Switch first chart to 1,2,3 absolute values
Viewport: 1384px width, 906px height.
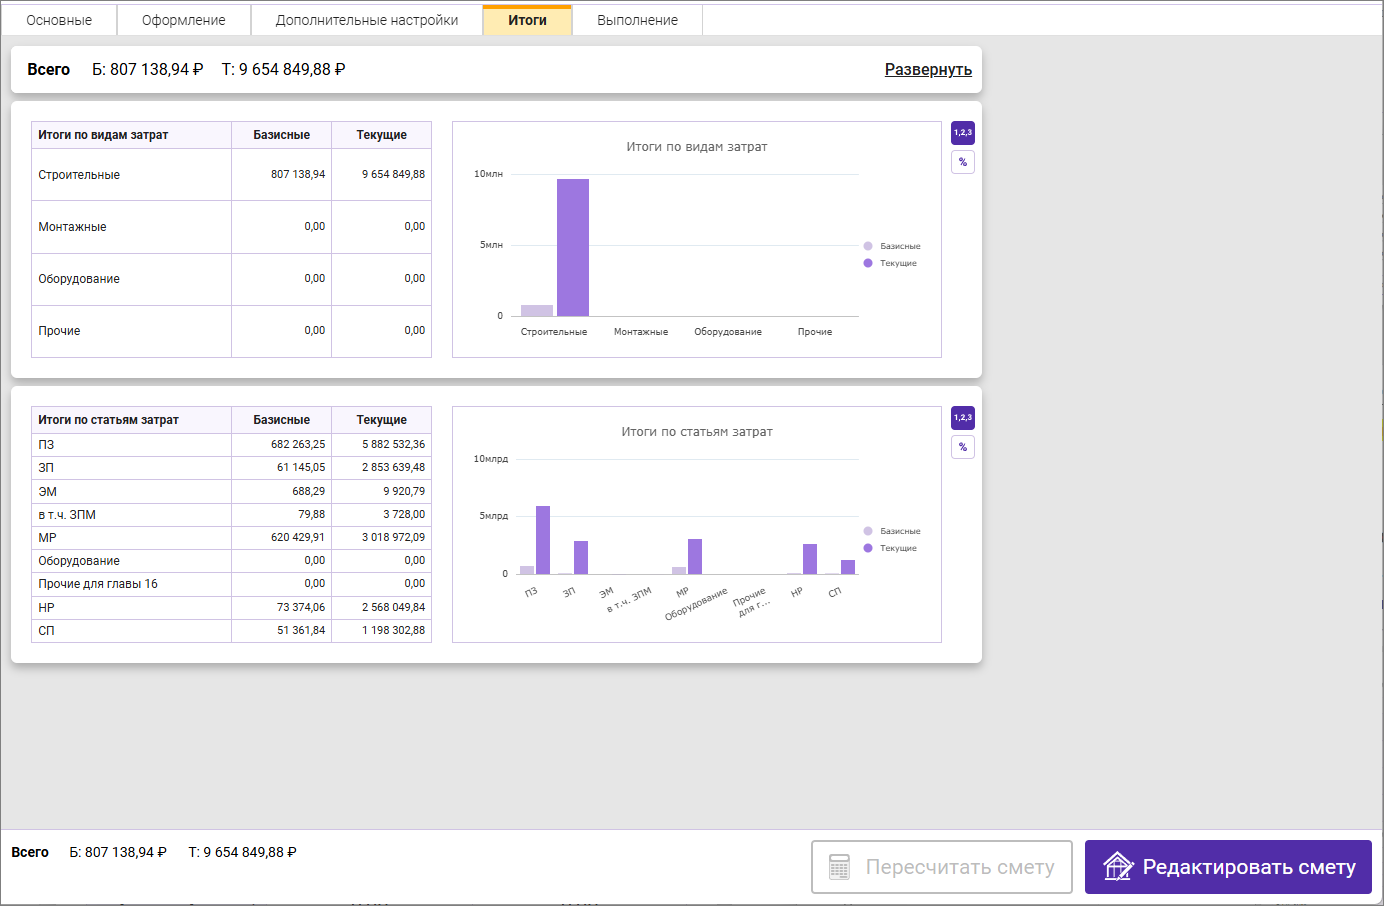click(x=962, y=133)
